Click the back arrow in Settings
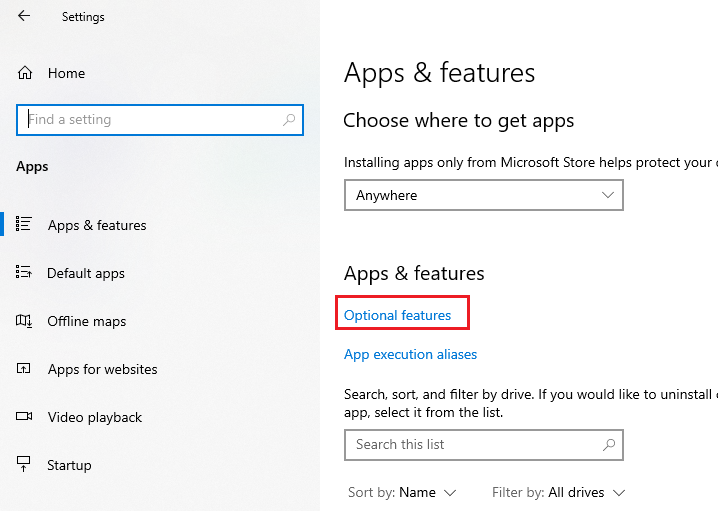Screen dimensions: 718x511 click(x=24, y=16)
